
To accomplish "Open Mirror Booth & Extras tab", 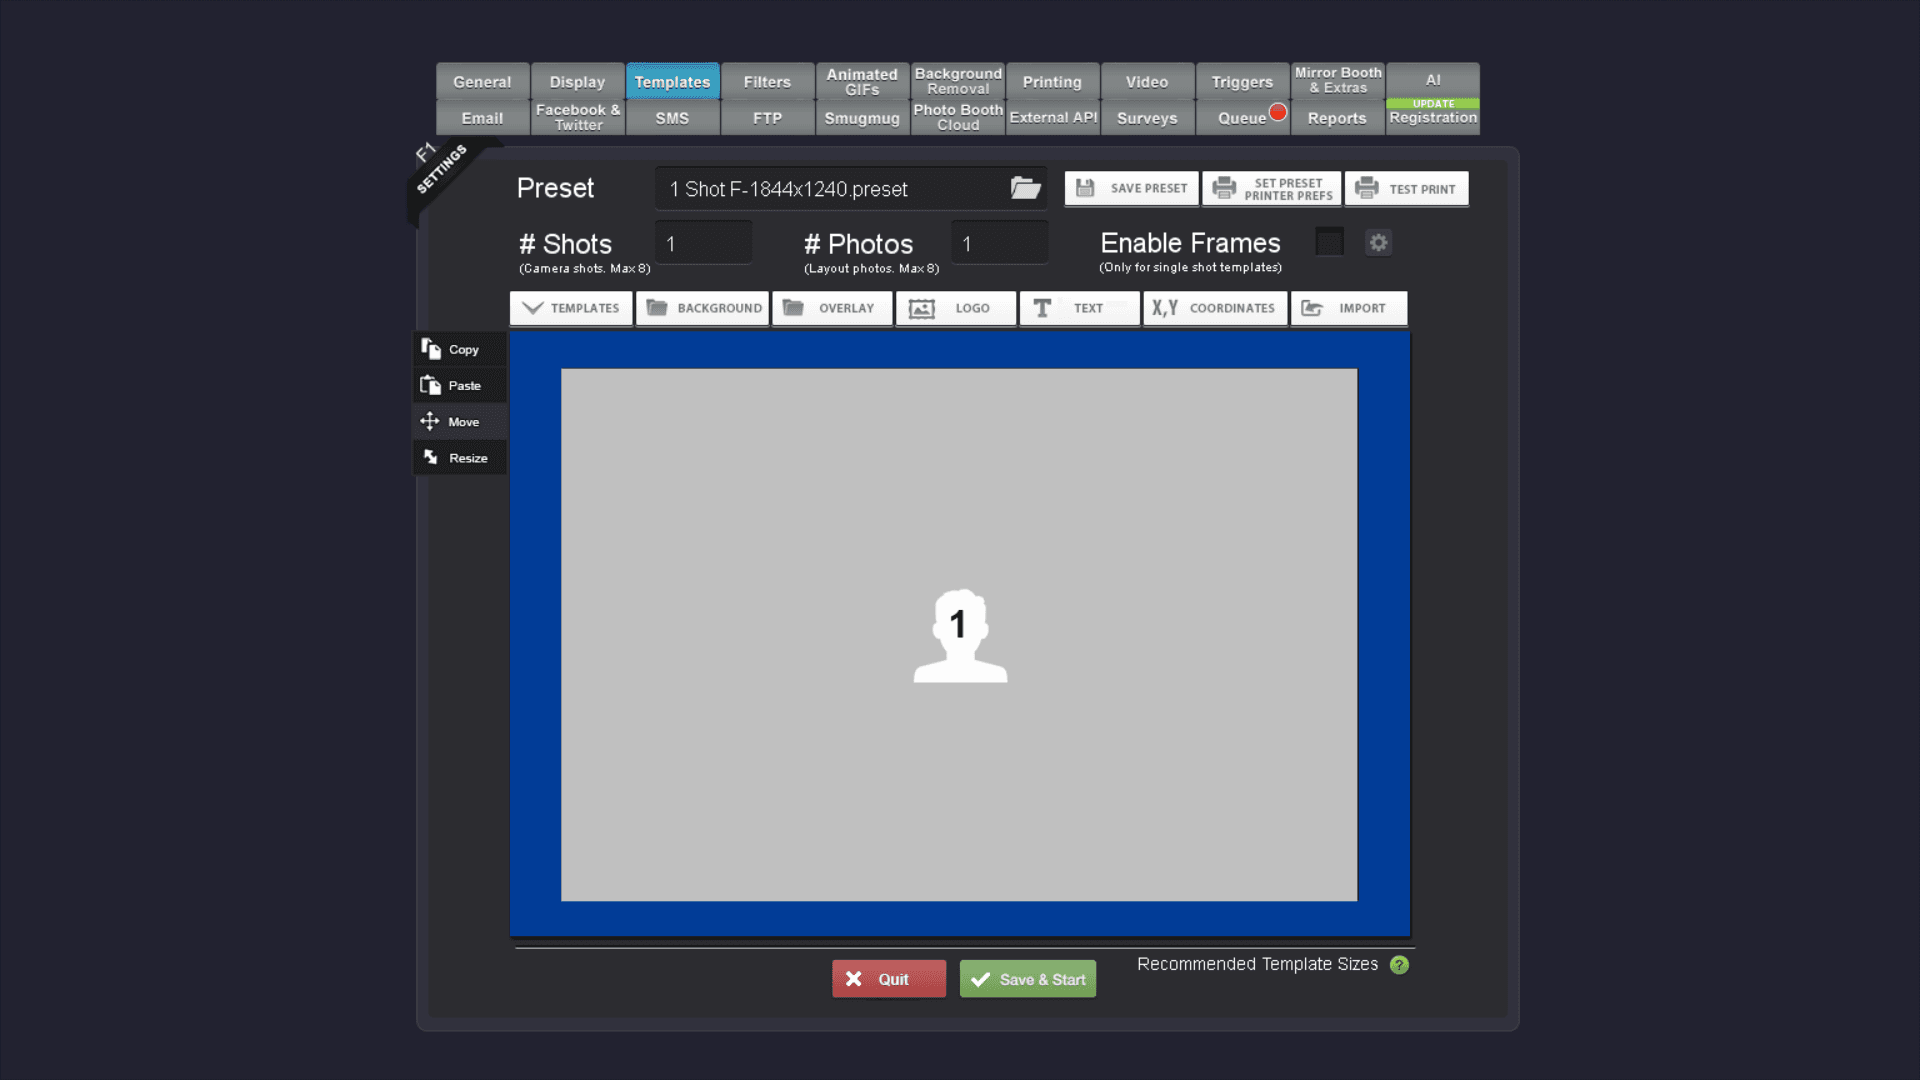I will coord(1338,81).
